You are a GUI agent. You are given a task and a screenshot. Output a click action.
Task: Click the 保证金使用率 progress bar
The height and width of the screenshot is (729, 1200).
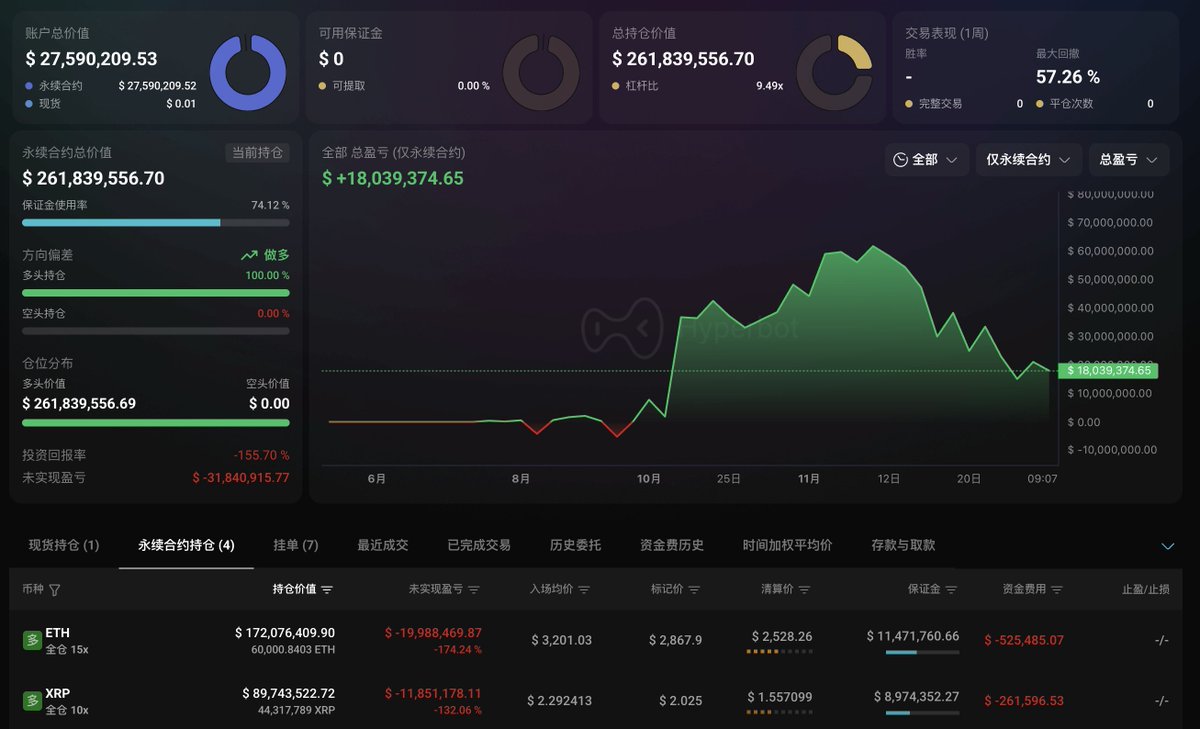(155, 223)
